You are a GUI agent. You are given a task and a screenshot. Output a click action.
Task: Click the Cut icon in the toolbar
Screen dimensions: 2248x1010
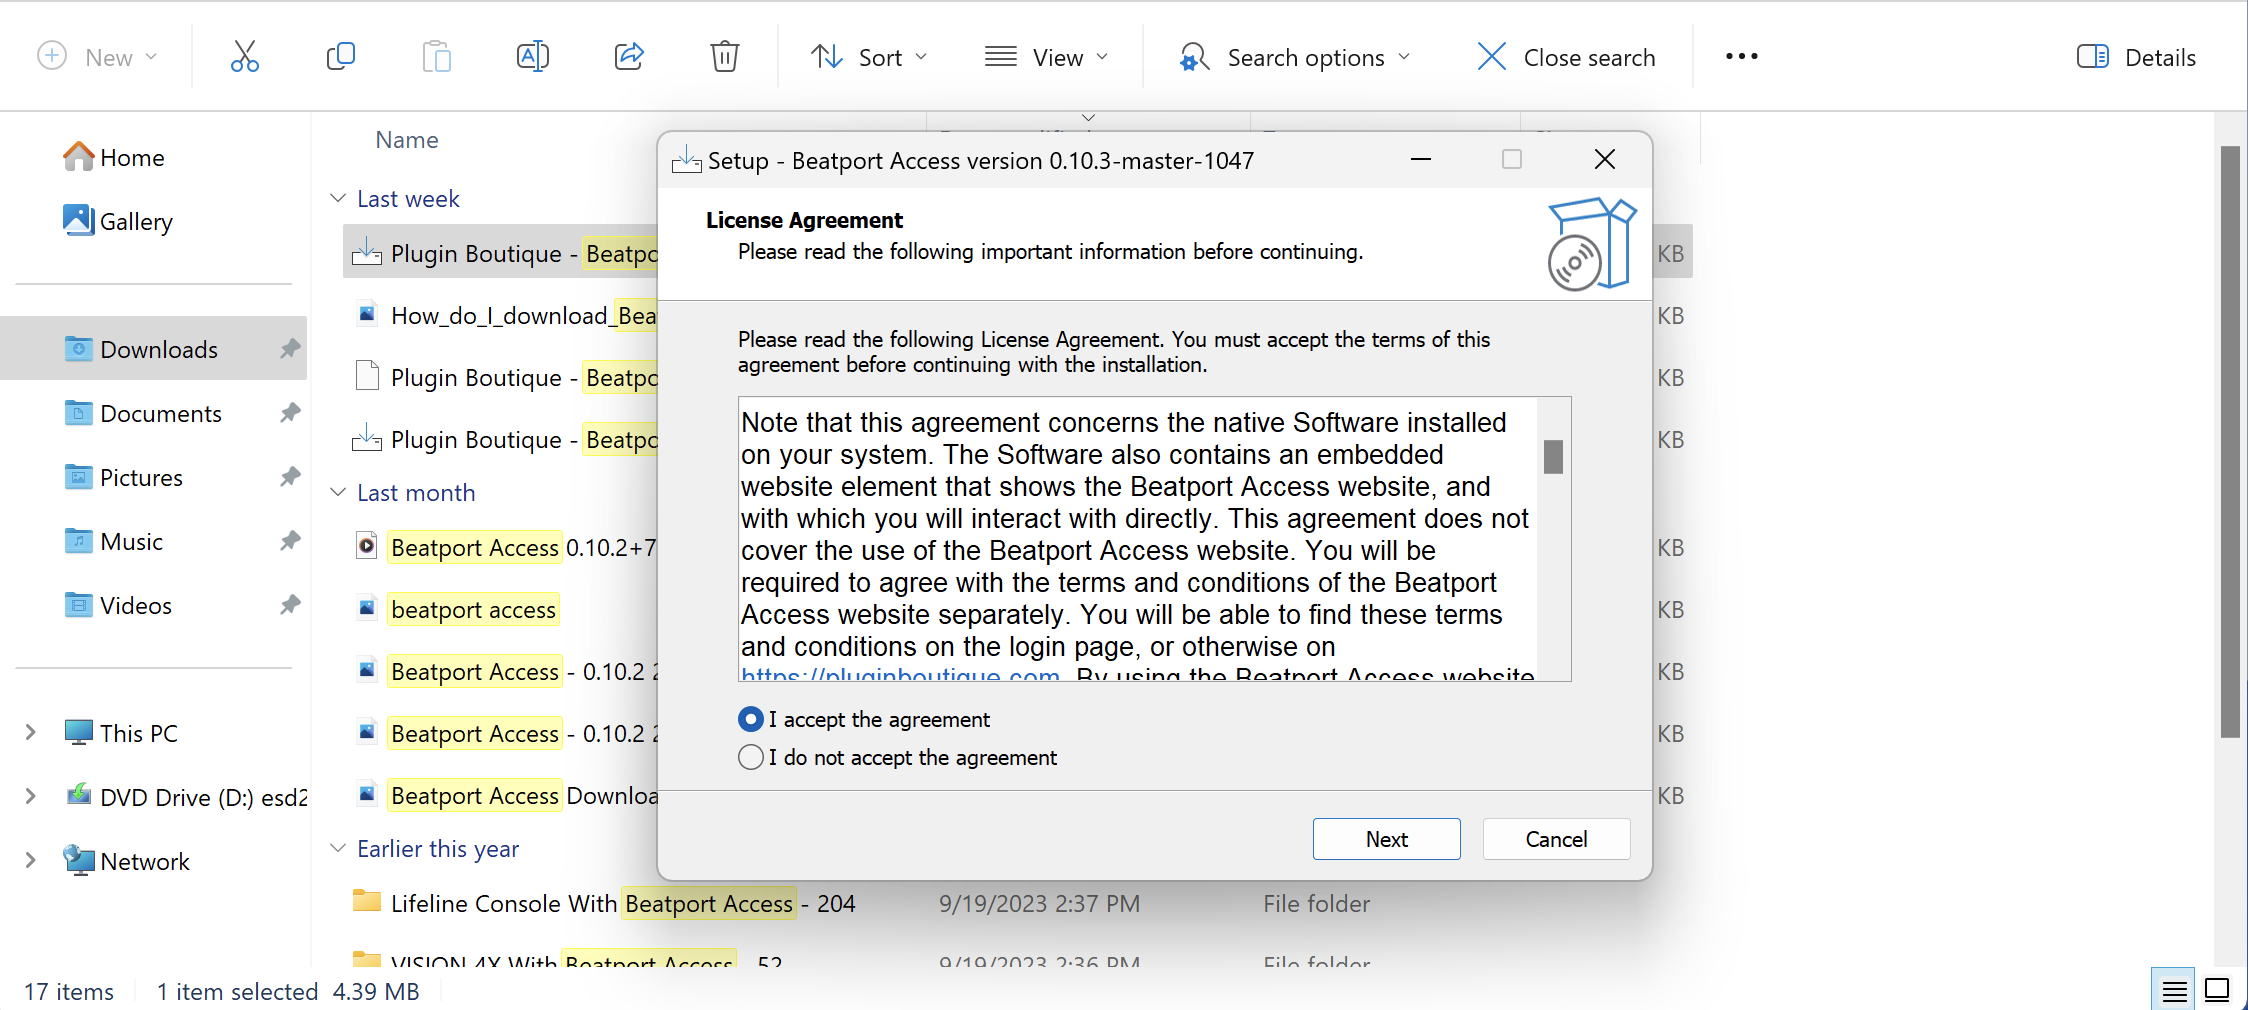pyautogui.click(x=245, y=56)
